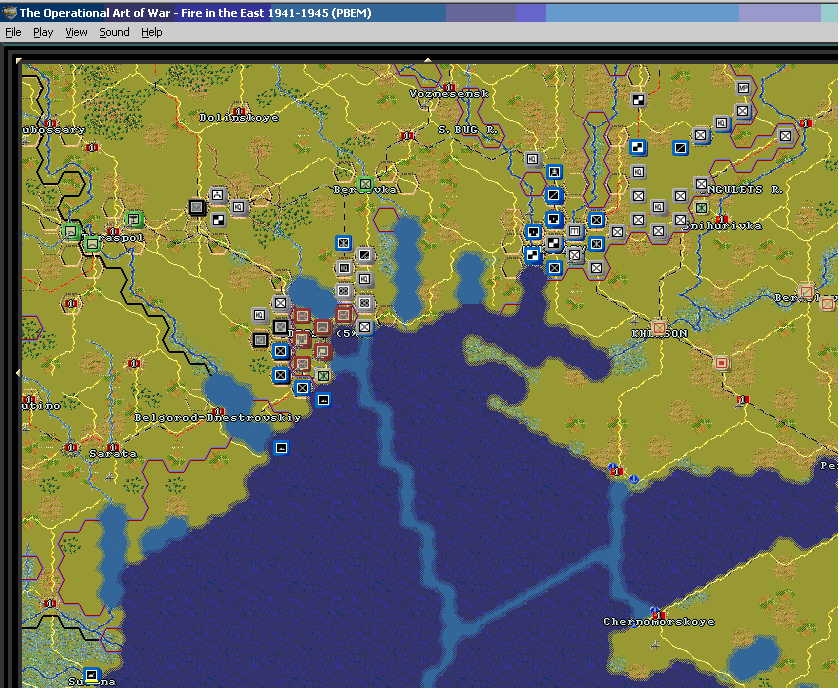Click the INGULETS R. river label

coord(745,189)
